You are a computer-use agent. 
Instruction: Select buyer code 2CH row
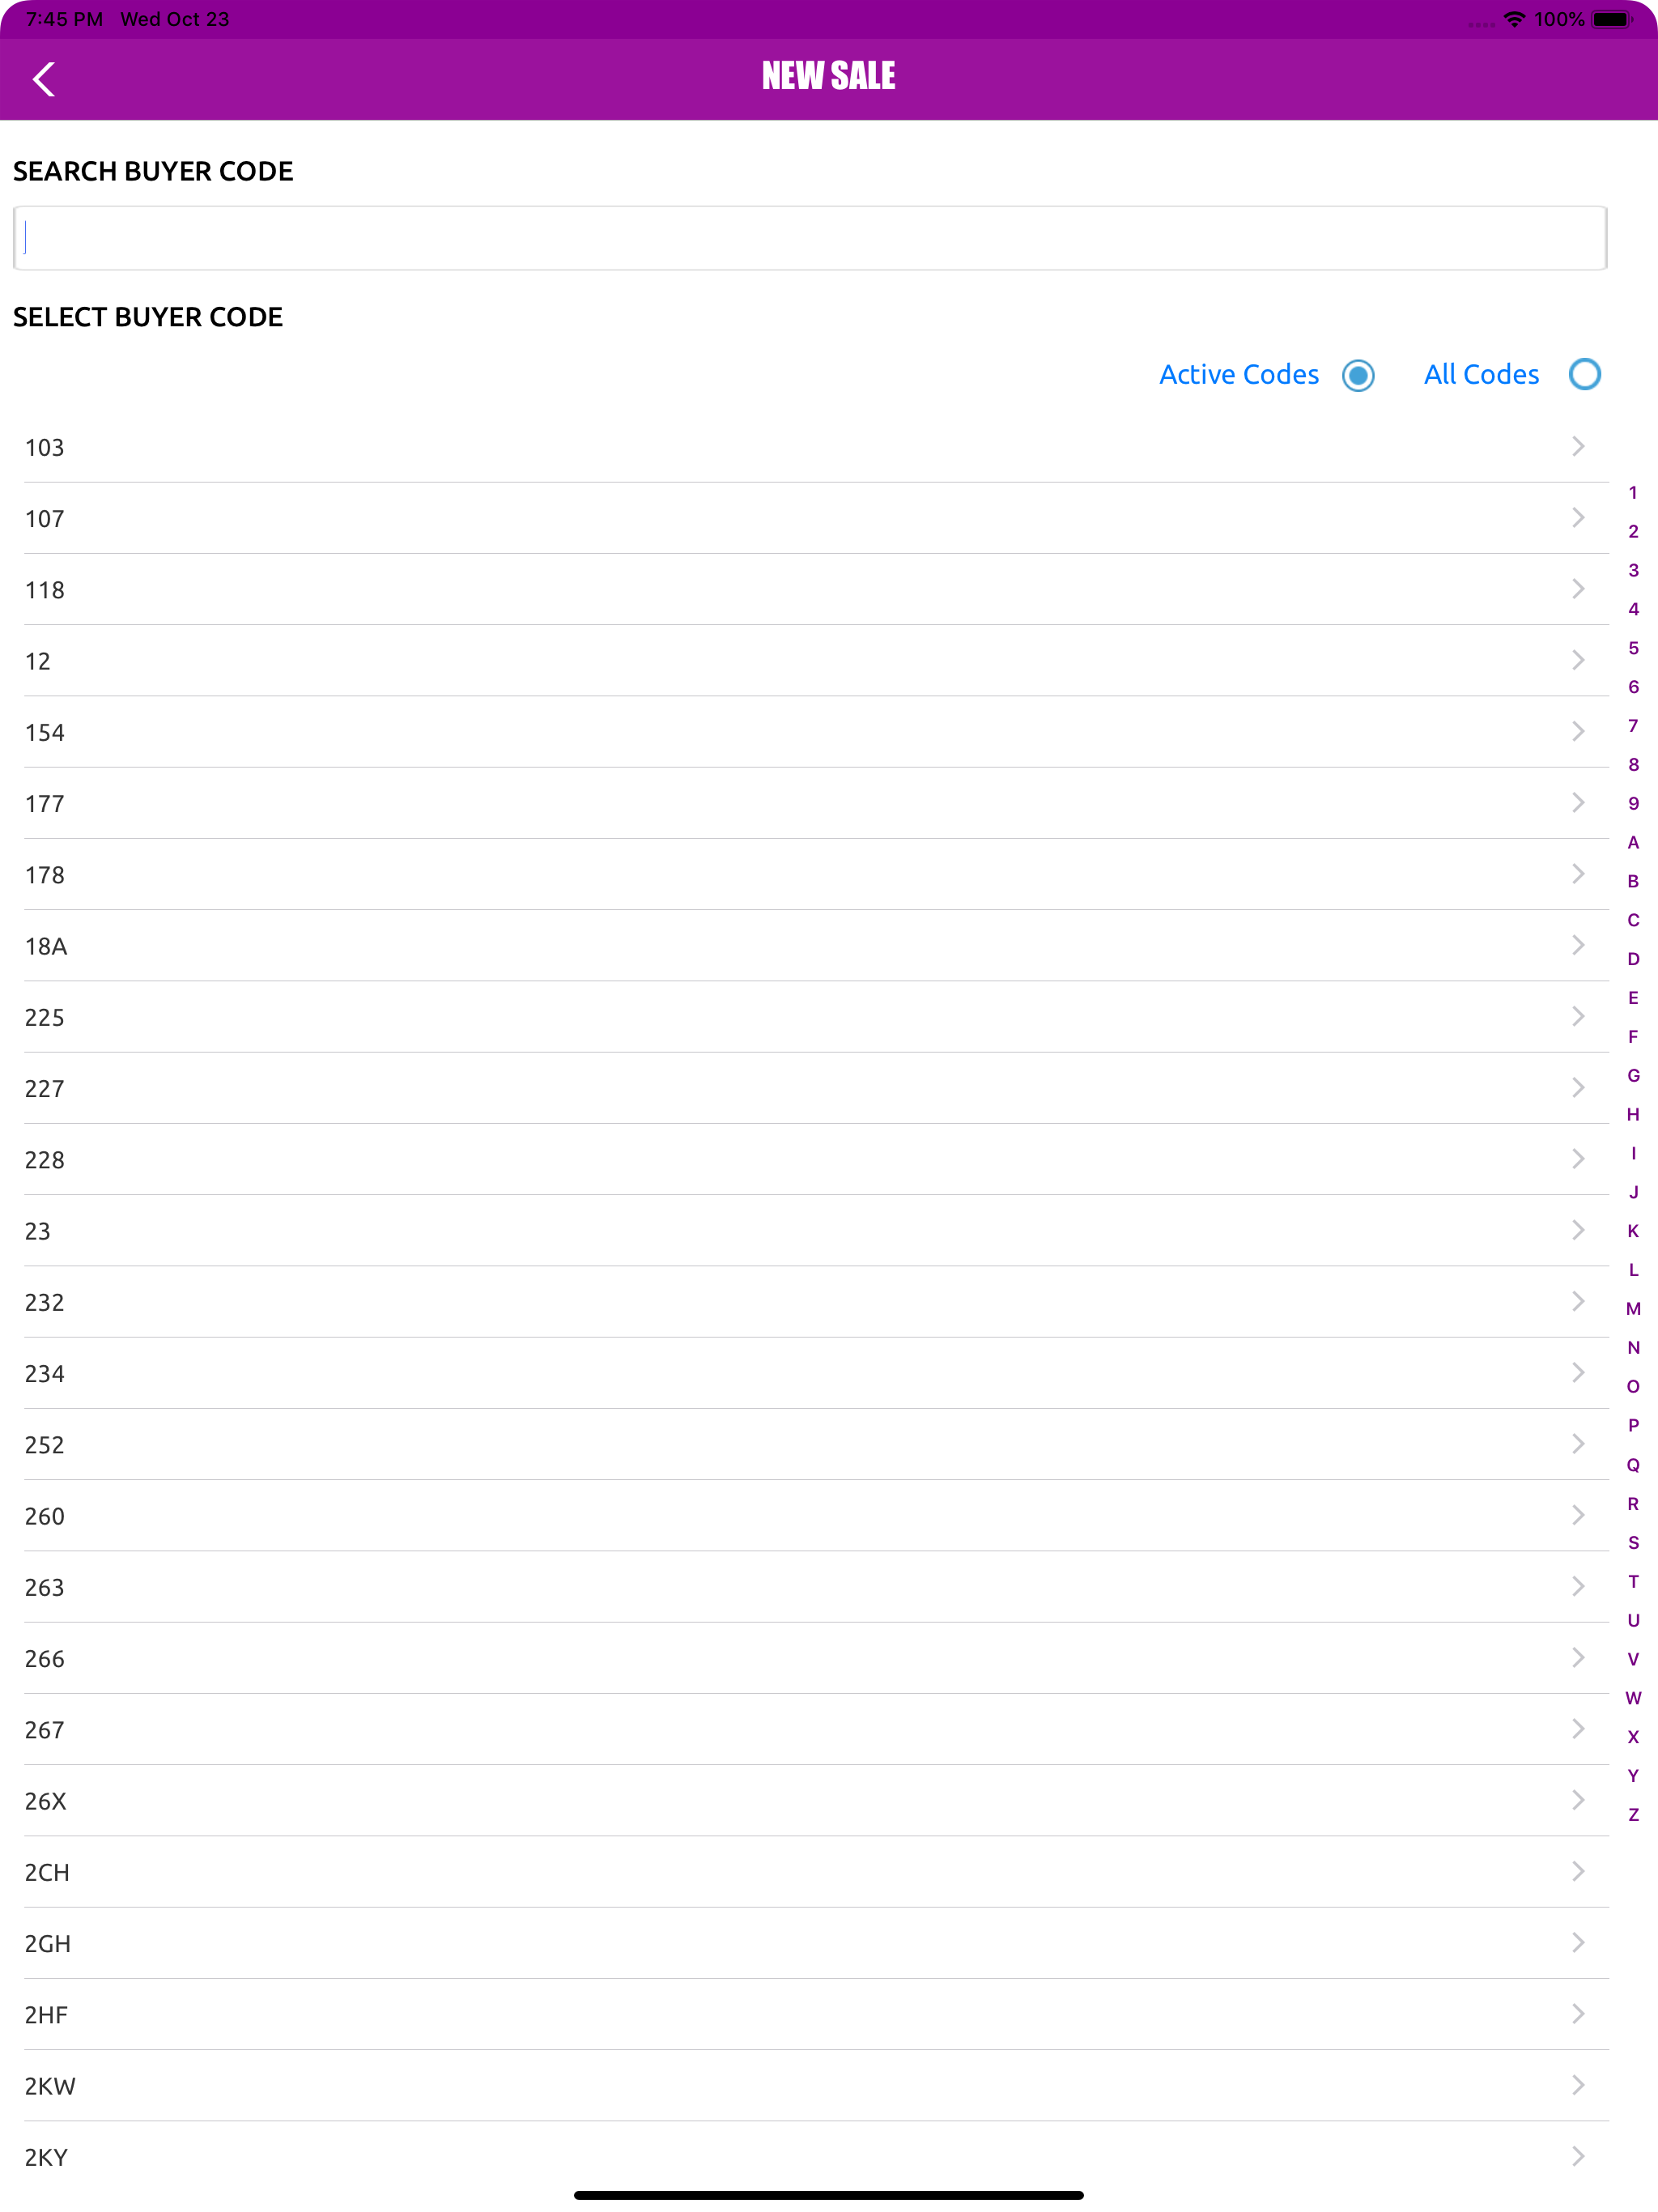pyautogui.click(x=816, y=1872)
